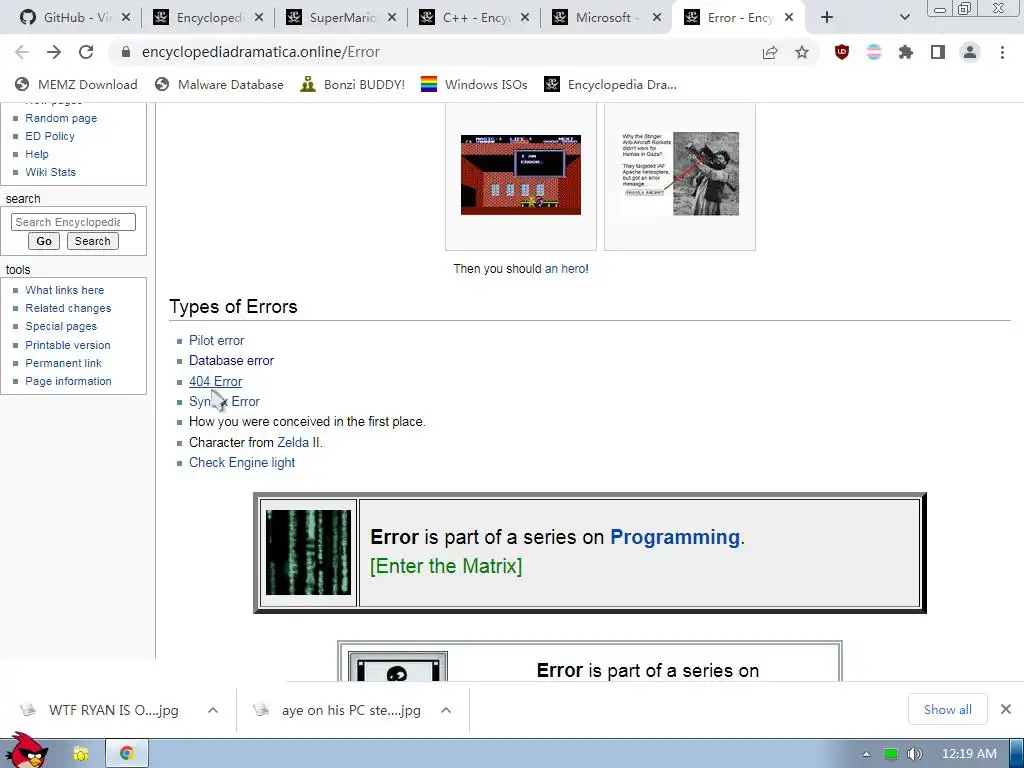Switch to the Encycloped tab
1024x768 pixels.
click(x=207, y=18)
